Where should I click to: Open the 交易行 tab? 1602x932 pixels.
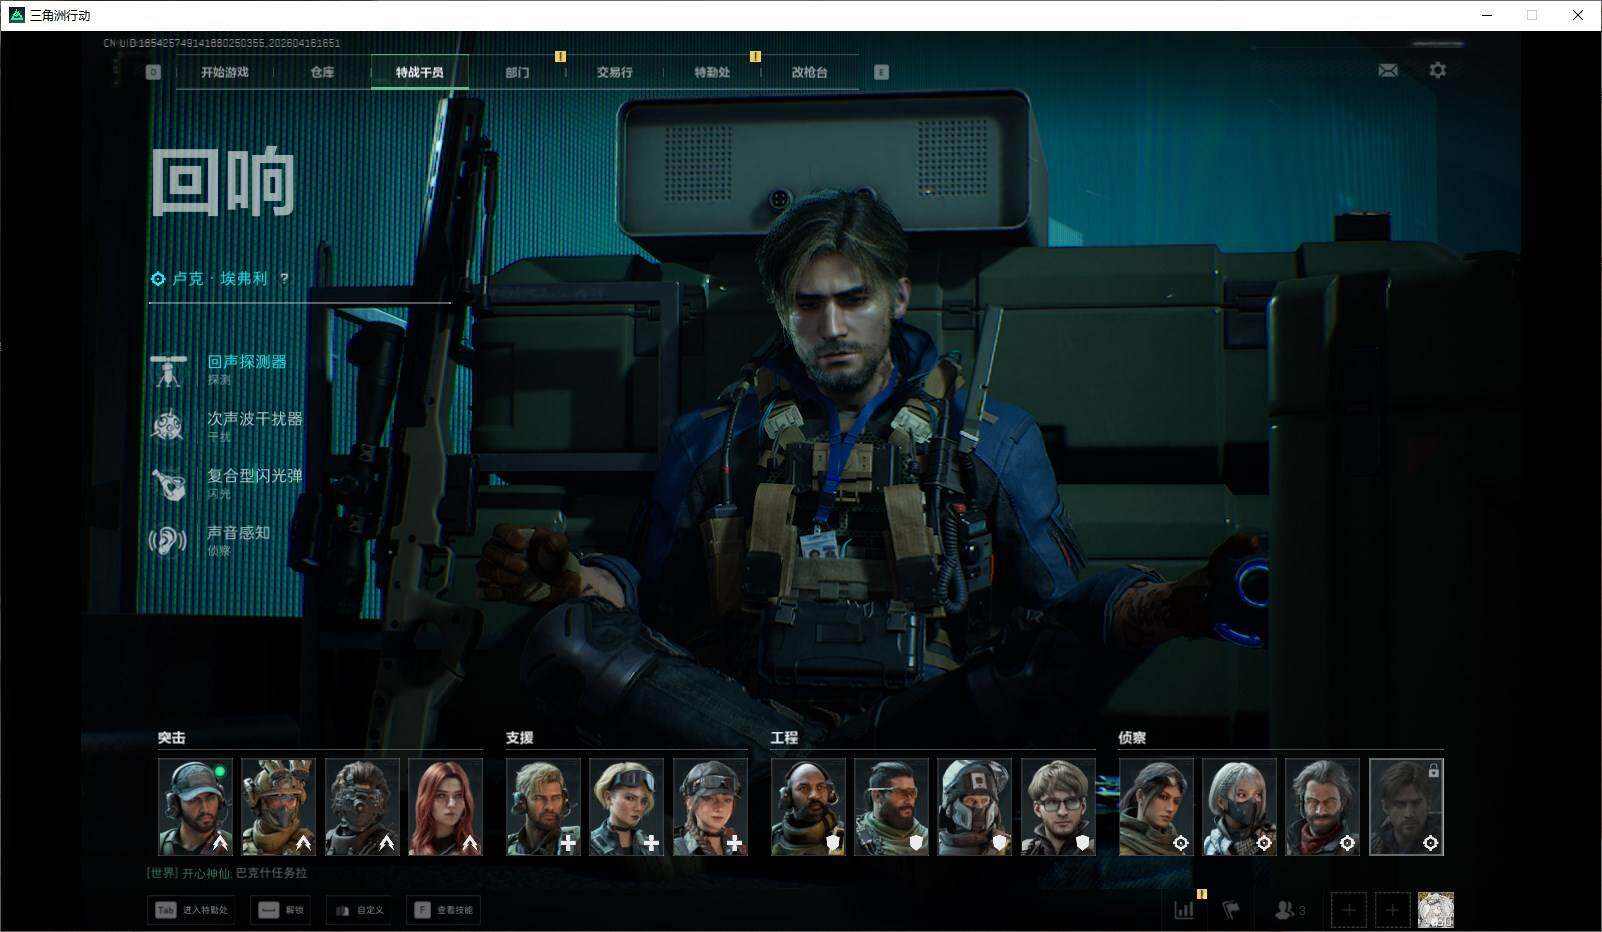point(614,72)
